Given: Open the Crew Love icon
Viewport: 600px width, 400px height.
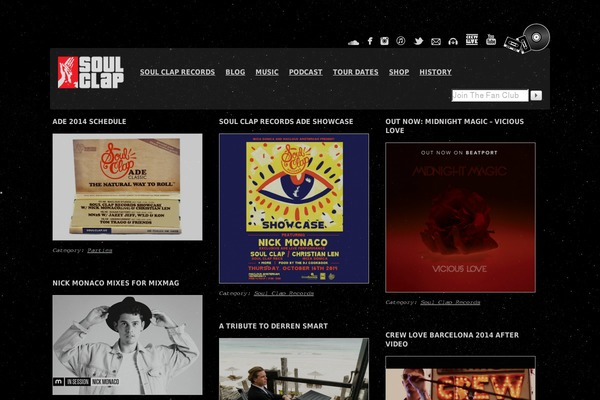Looking at the screenshot, I should click(472, 39).
